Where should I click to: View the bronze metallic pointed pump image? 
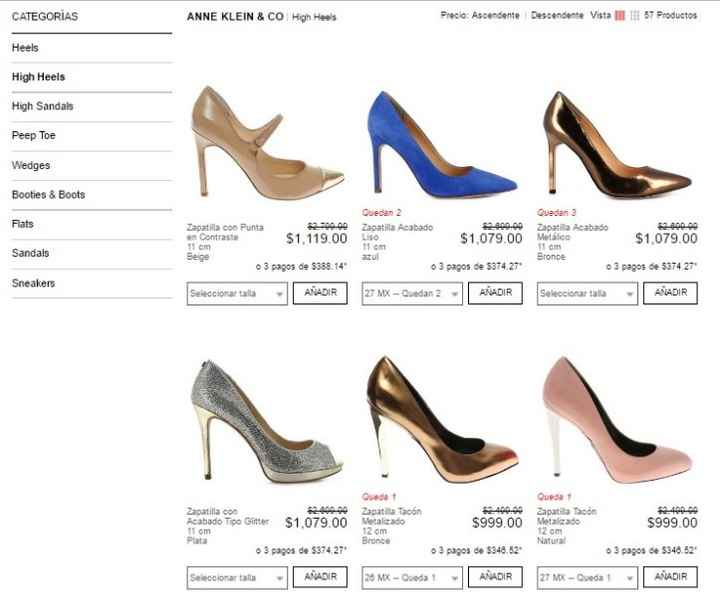[x=617, y=144]
